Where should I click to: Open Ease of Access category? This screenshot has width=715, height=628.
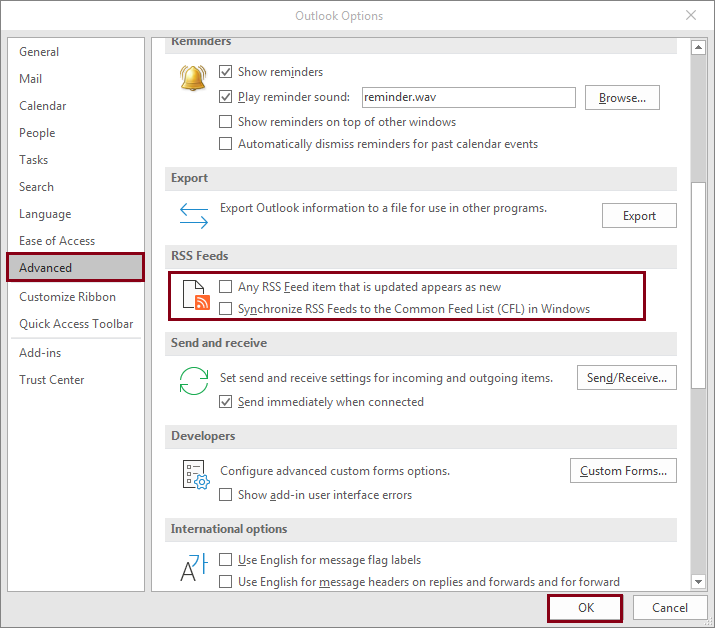[76, 241]
